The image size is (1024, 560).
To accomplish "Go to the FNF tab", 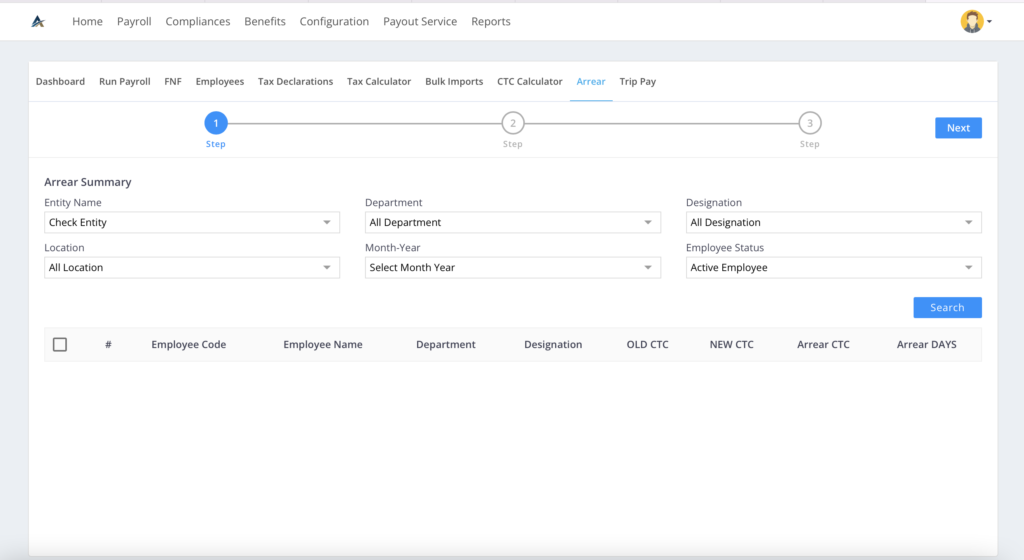I will [173, 82].
